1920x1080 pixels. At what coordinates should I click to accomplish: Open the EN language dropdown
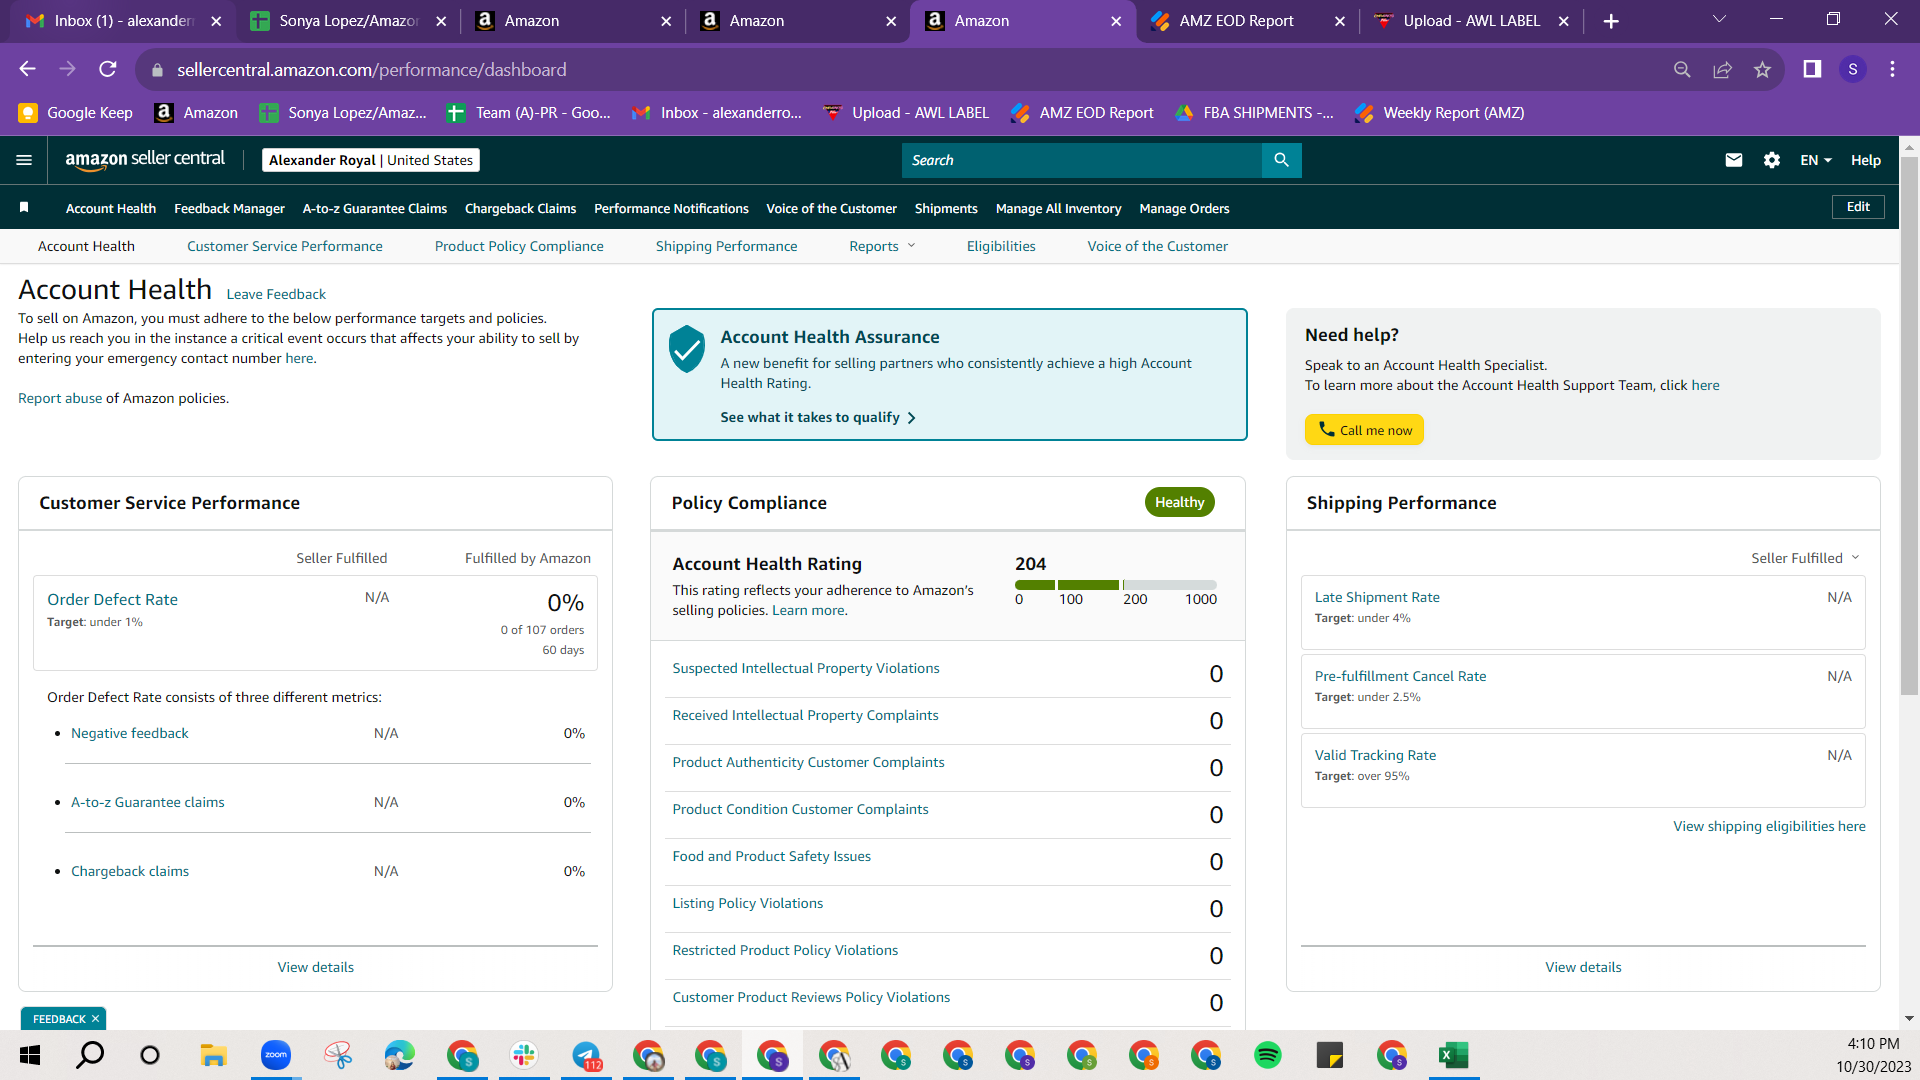[x=1816, y=160]
